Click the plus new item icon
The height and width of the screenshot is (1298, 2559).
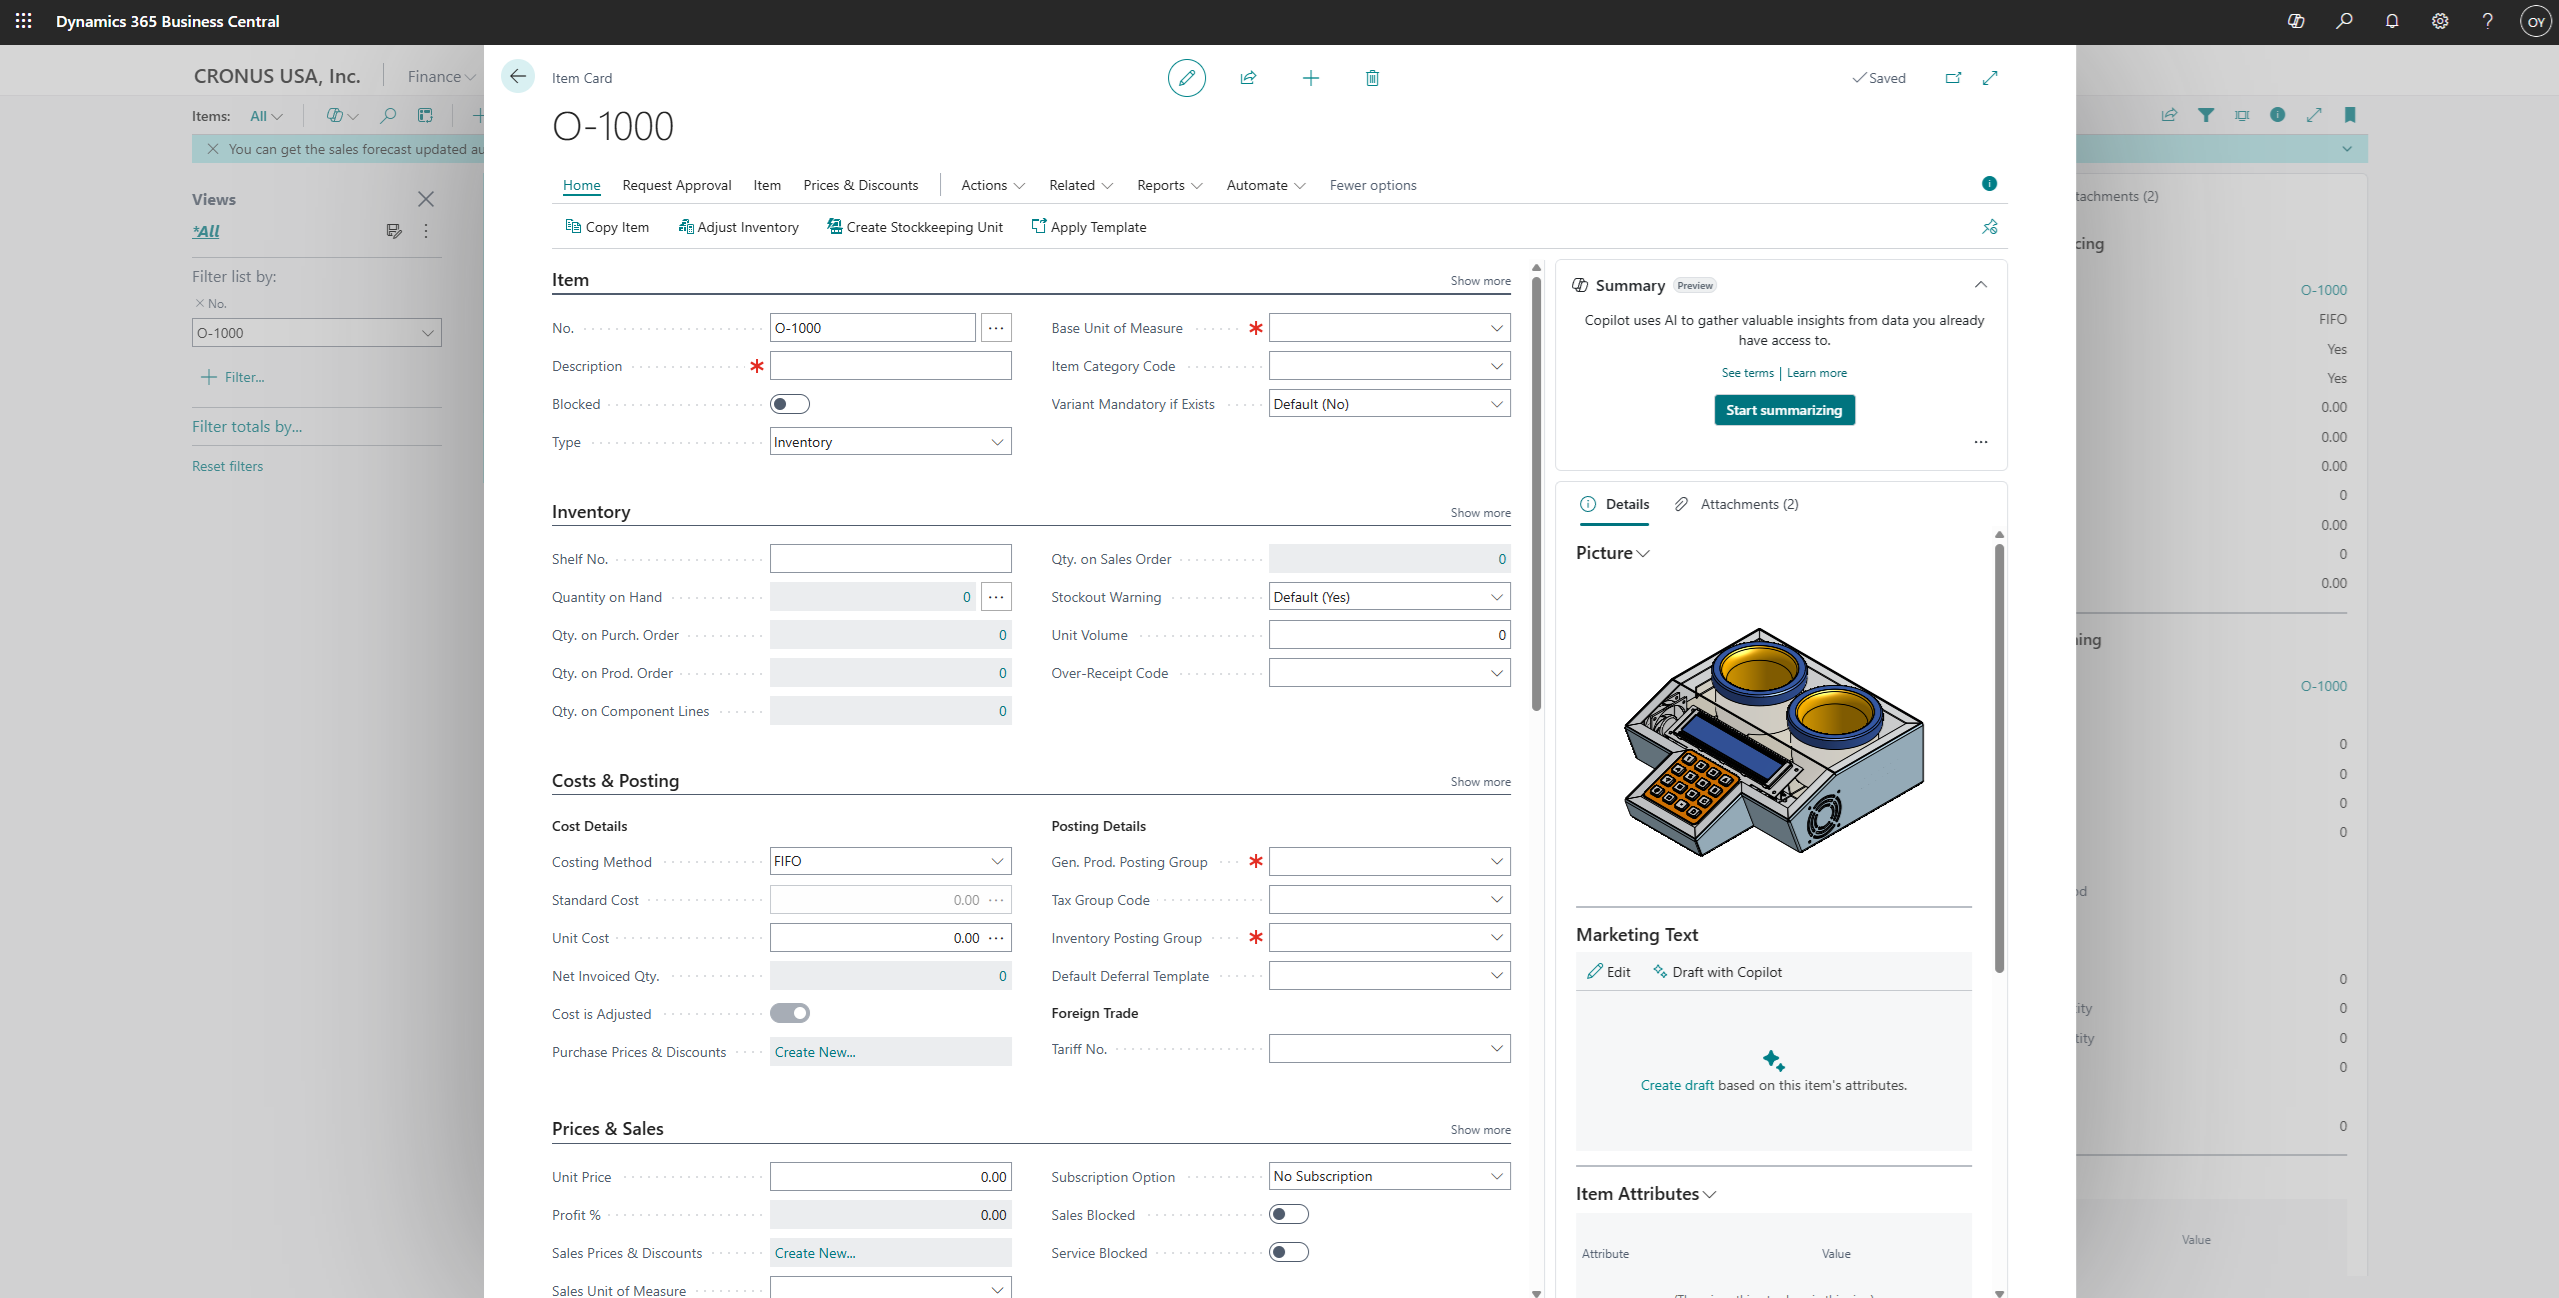coord(1310,78)
